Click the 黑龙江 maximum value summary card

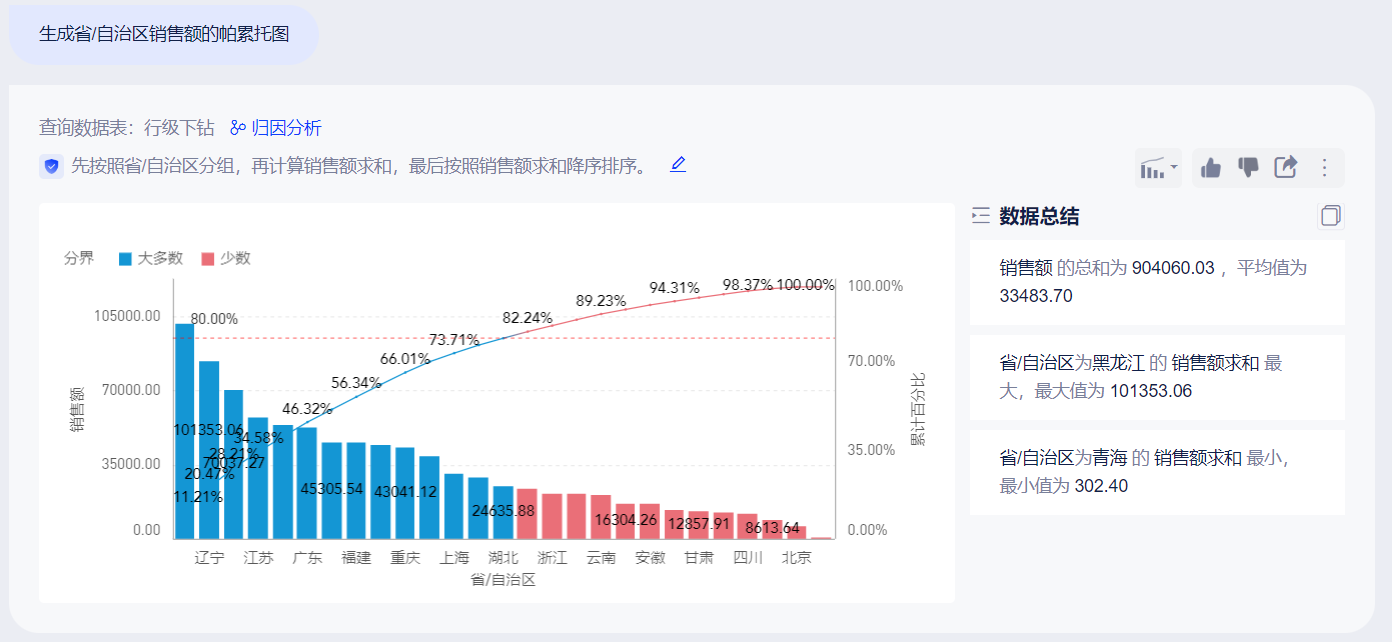coord(1157,377)
